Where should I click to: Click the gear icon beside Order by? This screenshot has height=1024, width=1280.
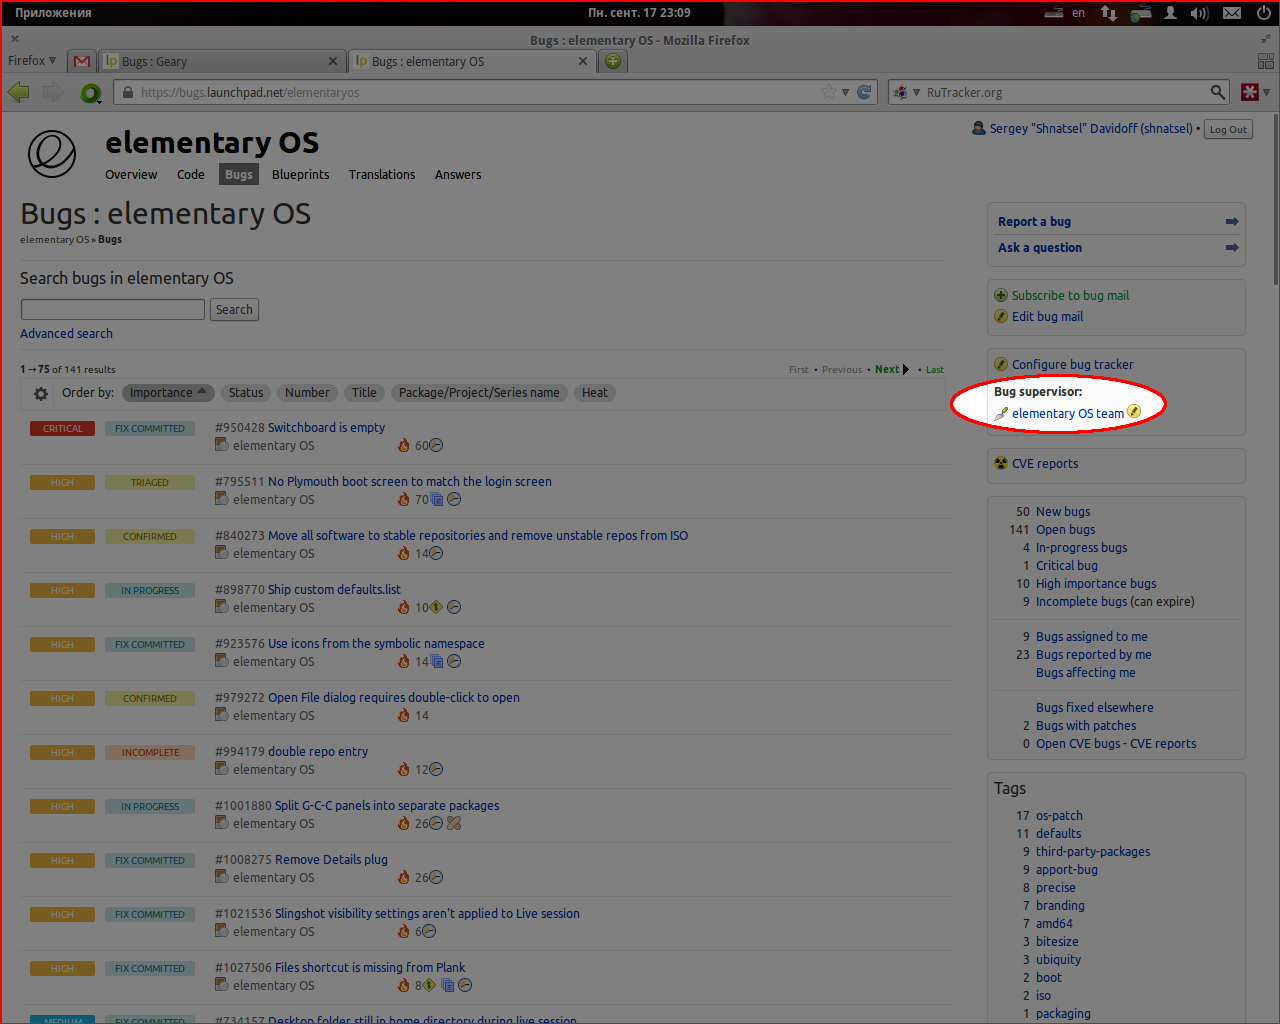[41, 394]
